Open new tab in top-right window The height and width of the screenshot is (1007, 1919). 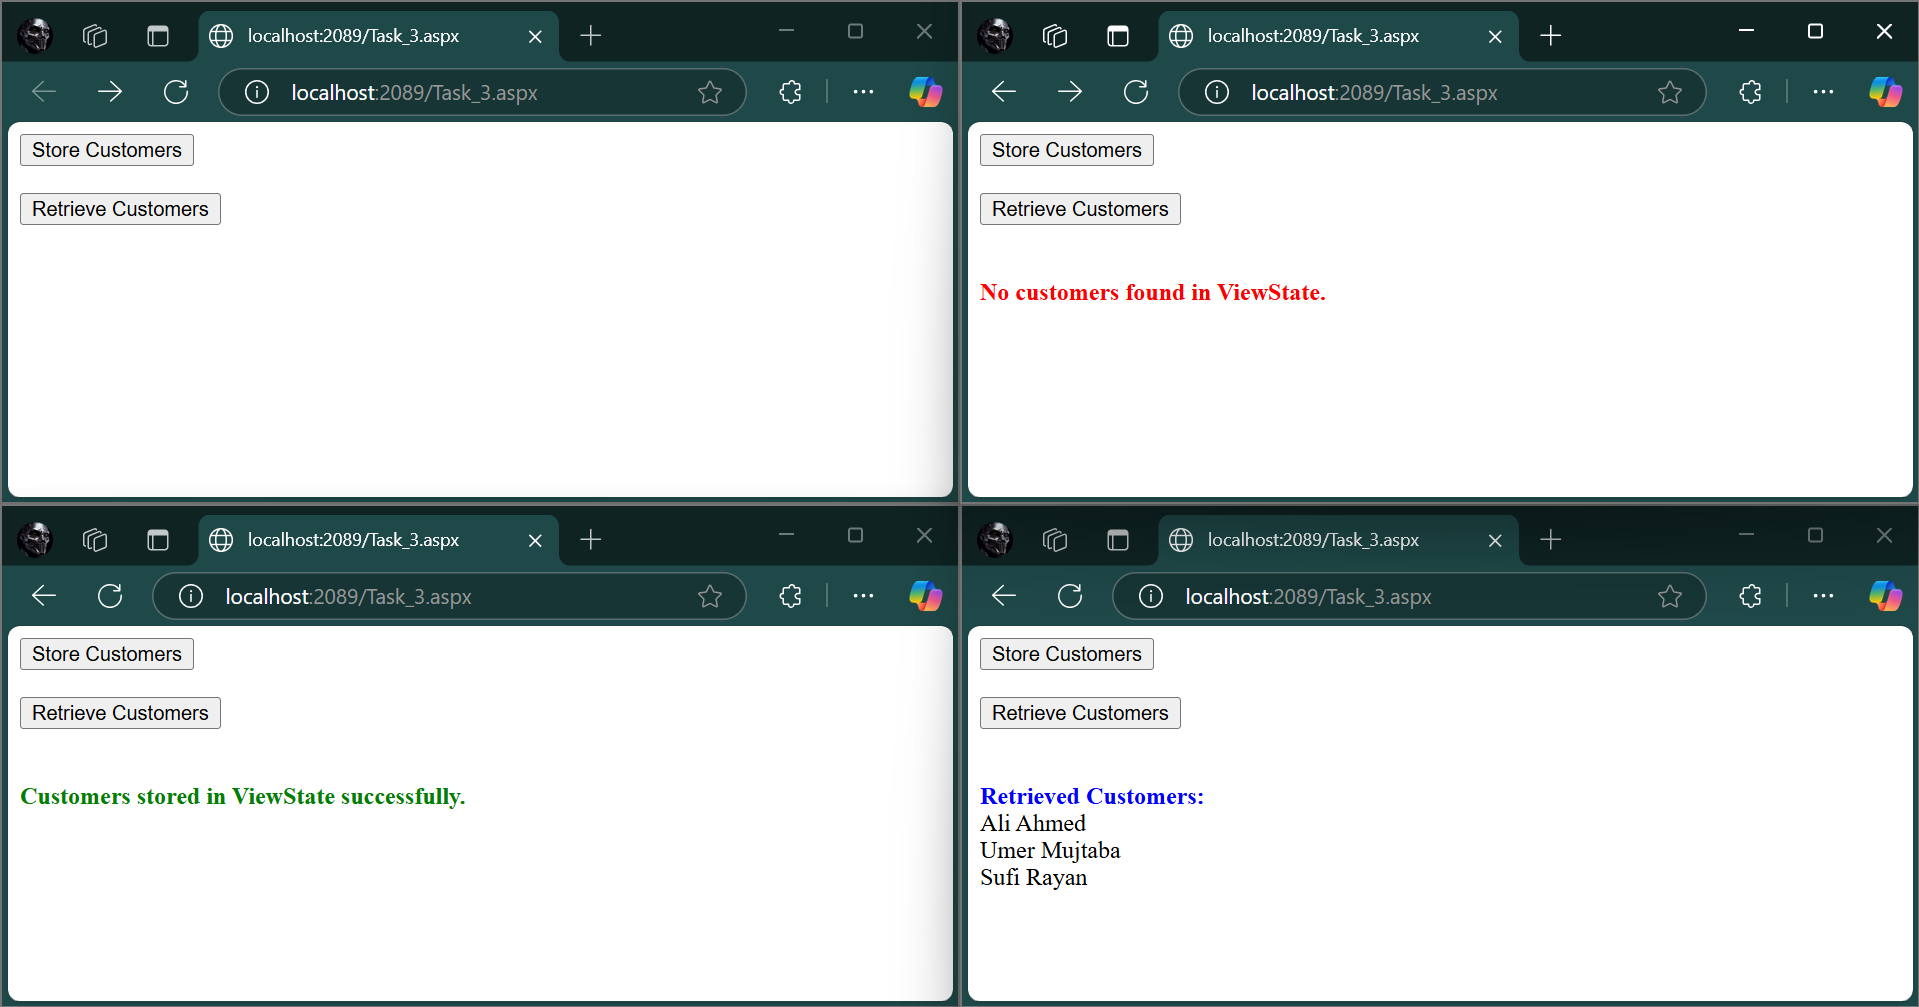(1551, 36)
